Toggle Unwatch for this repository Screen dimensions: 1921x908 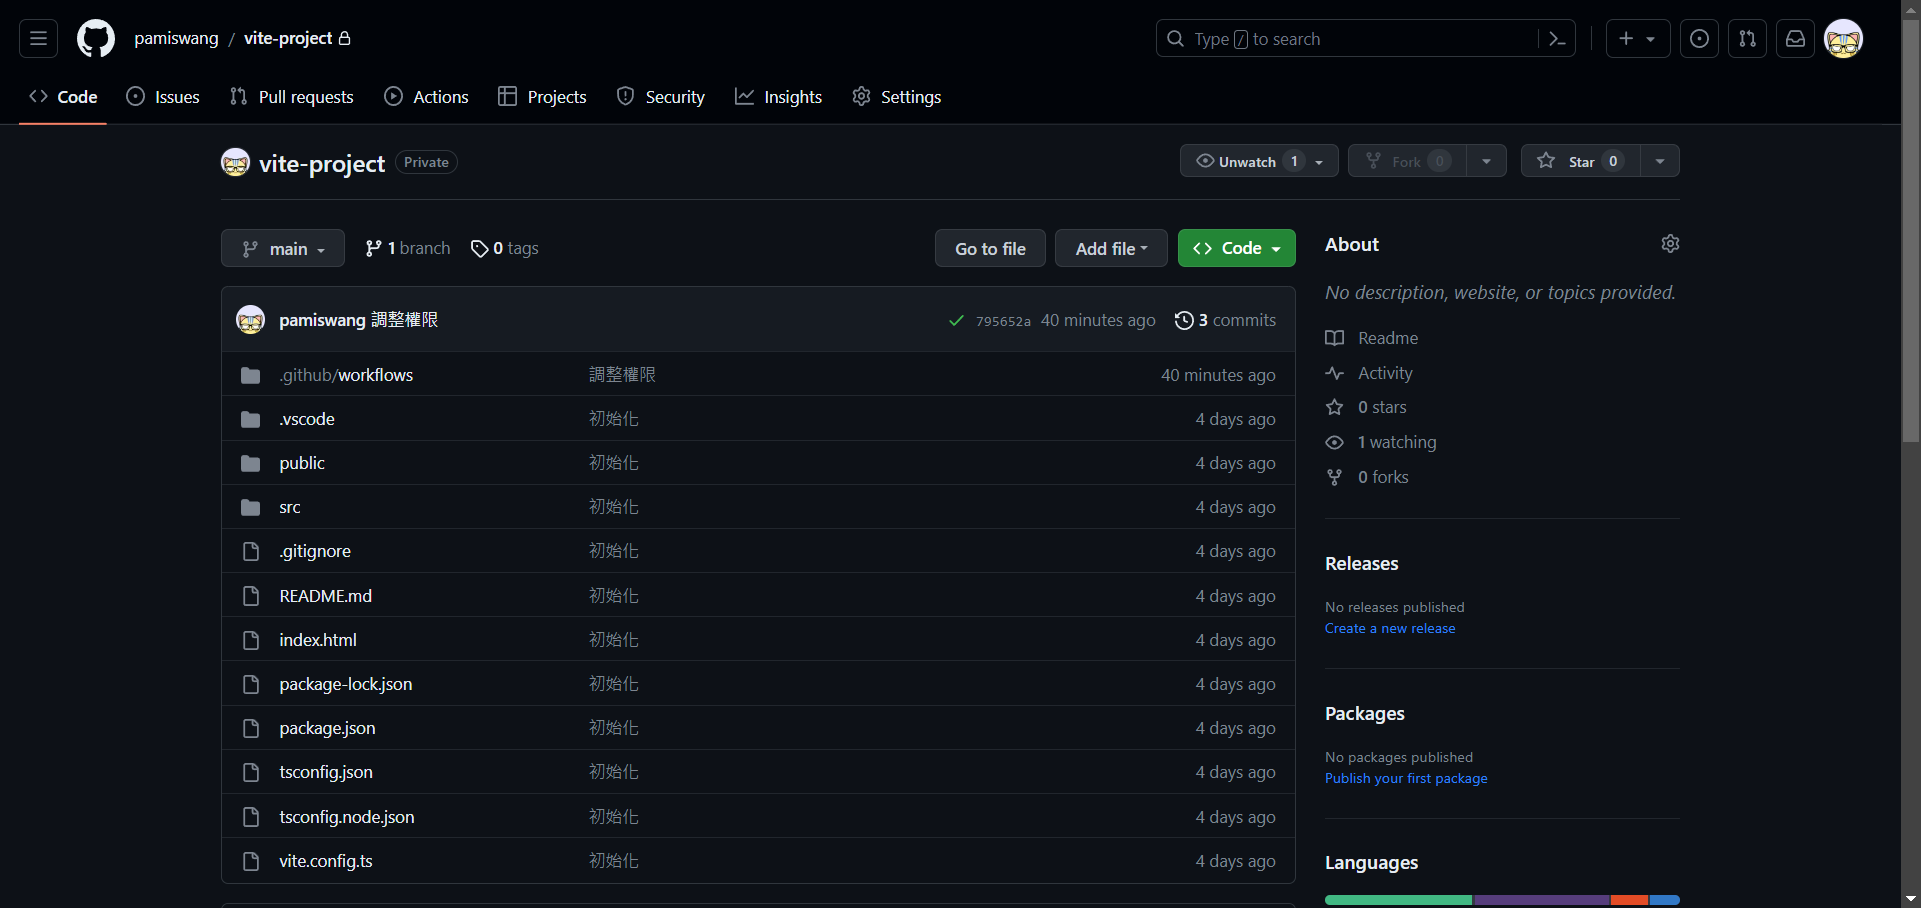1259,161
